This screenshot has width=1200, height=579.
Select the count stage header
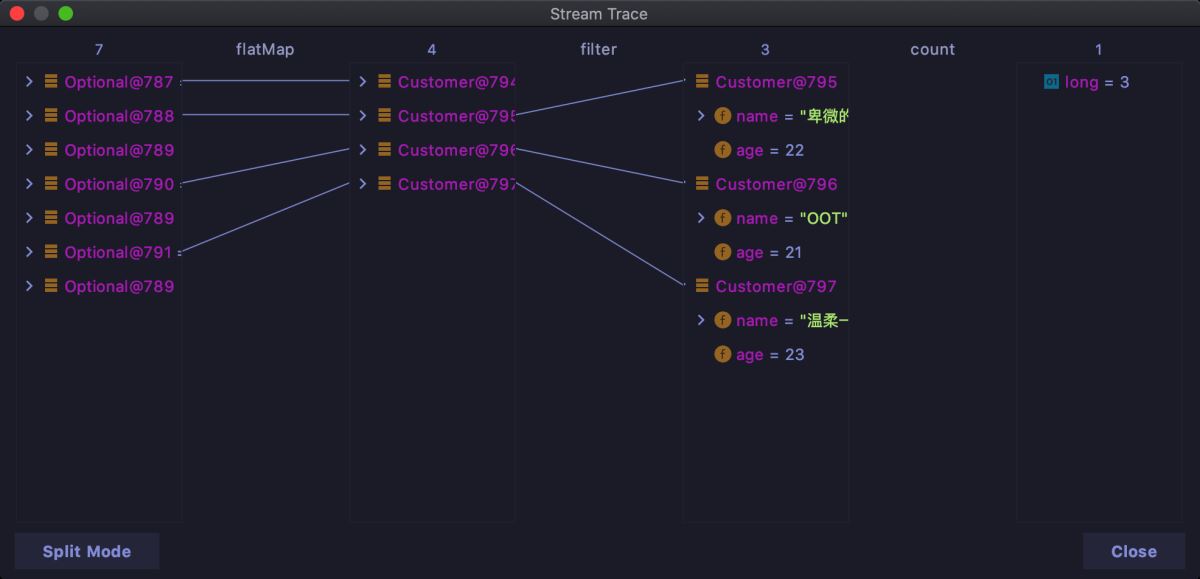pos(932,49)
